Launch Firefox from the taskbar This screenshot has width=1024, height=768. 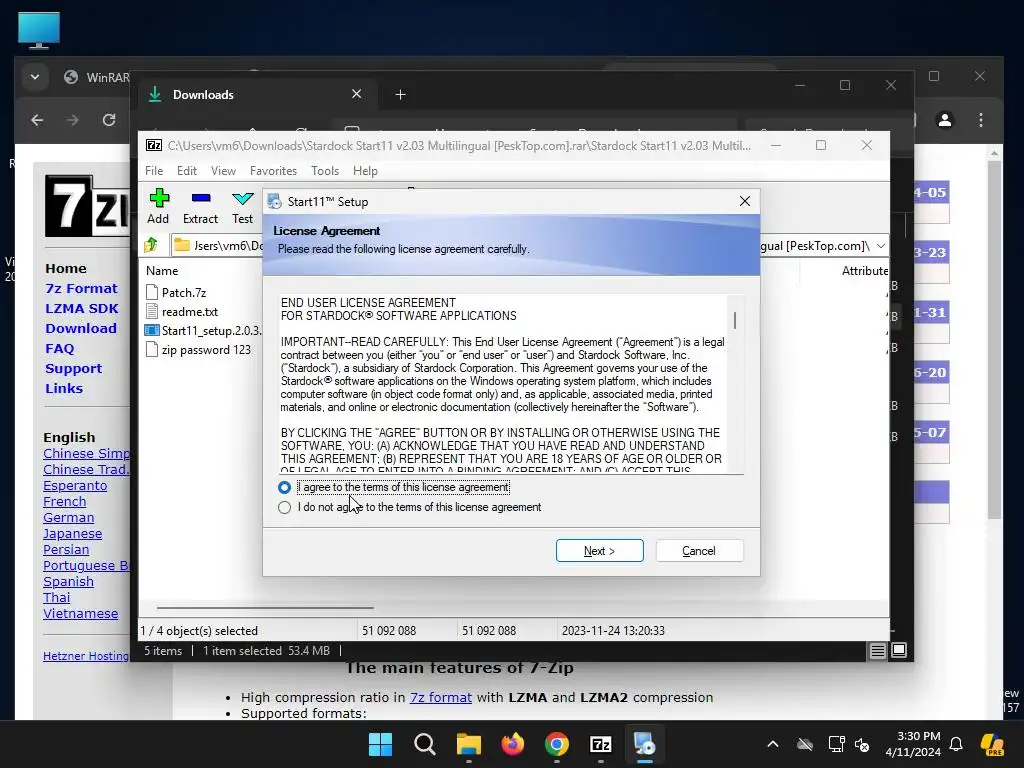click(513, 744)
